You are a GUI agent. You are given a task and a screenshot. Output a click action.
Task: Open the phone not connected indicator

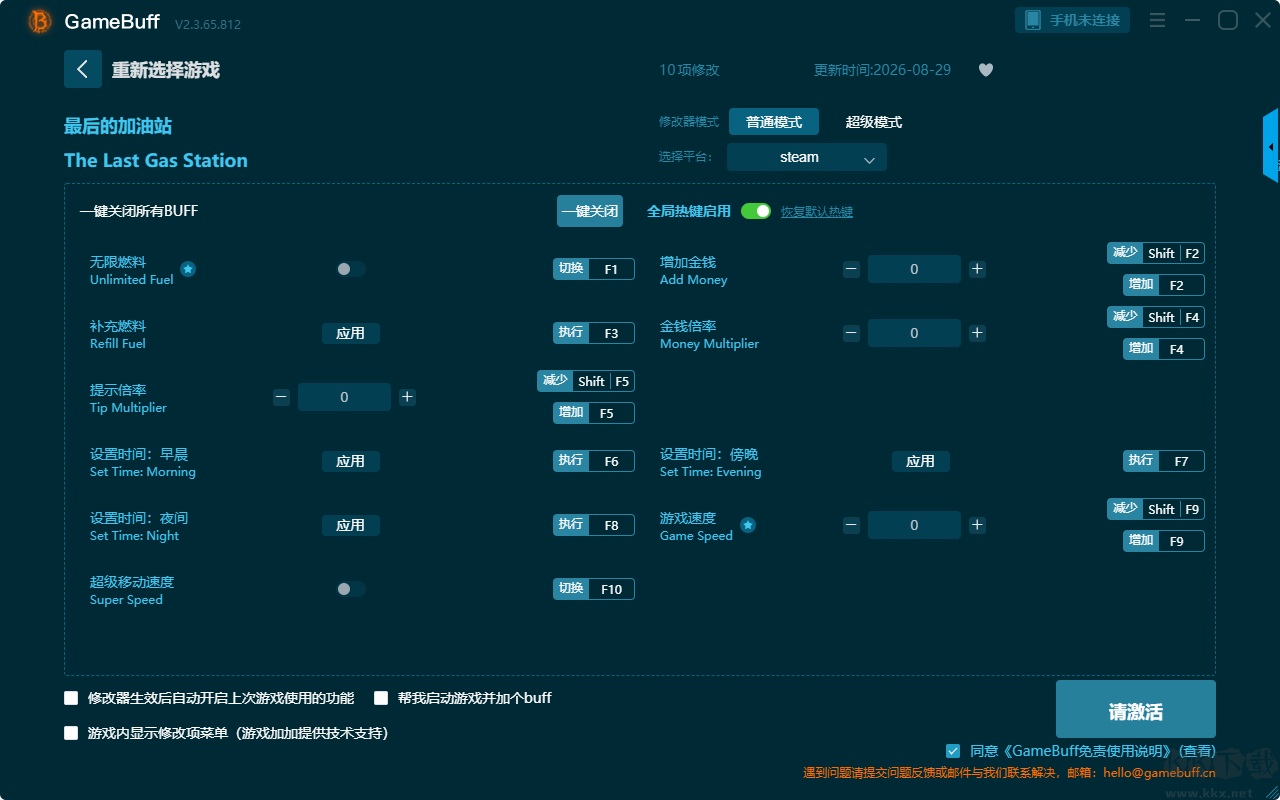[1073, 20]
